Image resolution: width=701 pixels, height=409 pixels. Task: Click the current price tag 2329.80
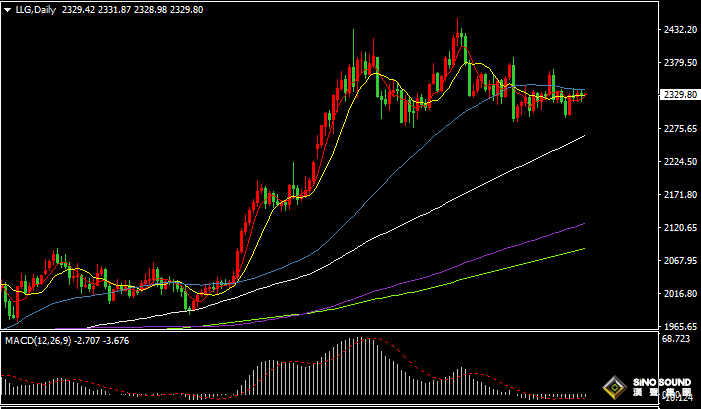point(679,95)
